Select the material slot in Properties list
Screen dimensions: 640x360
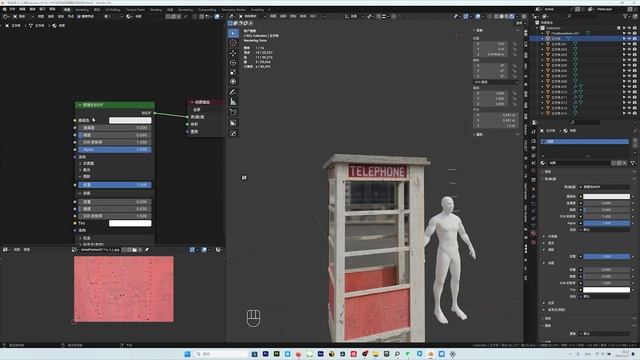pyautogui.click(x=585, y=142)
